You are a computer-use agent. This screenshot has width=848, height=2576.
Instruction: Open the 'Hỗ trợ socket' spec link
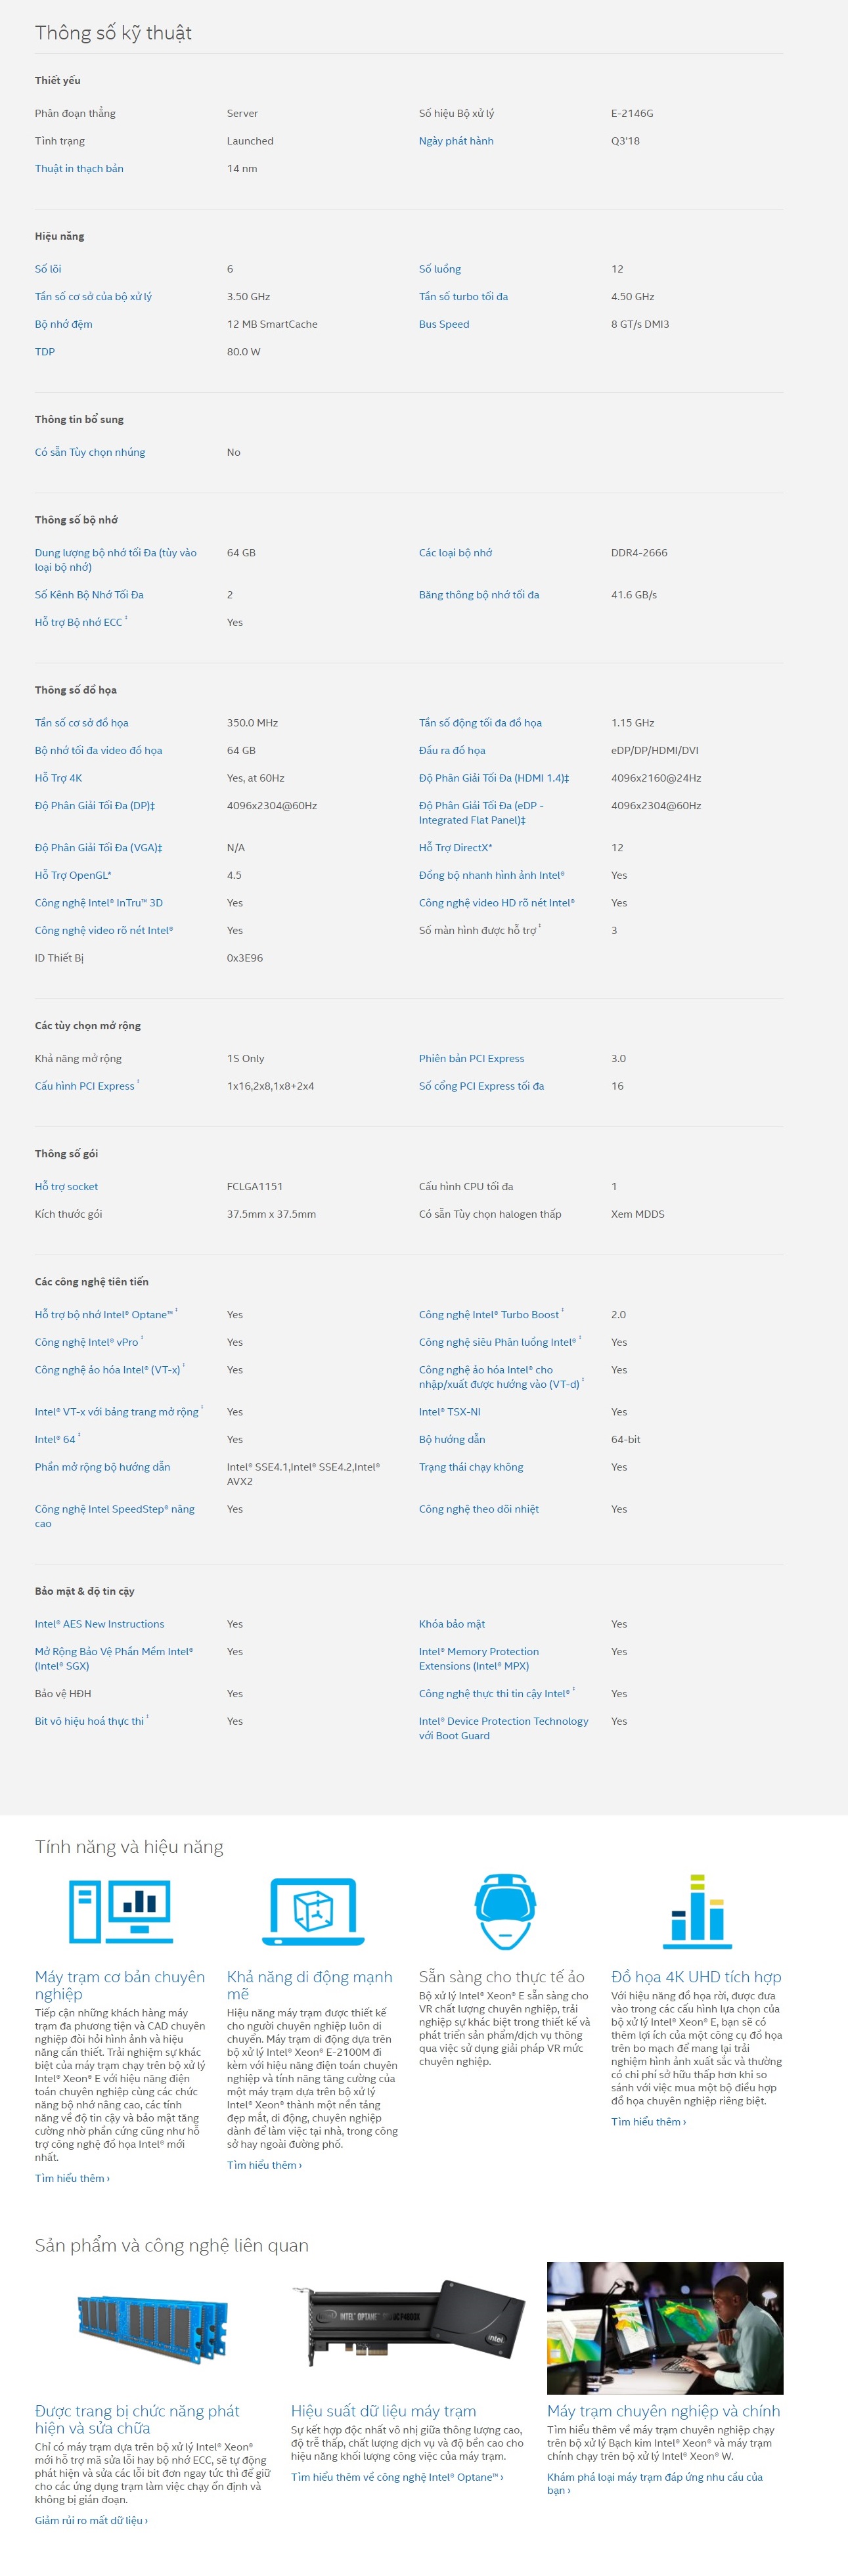[x=66, y=1187]
